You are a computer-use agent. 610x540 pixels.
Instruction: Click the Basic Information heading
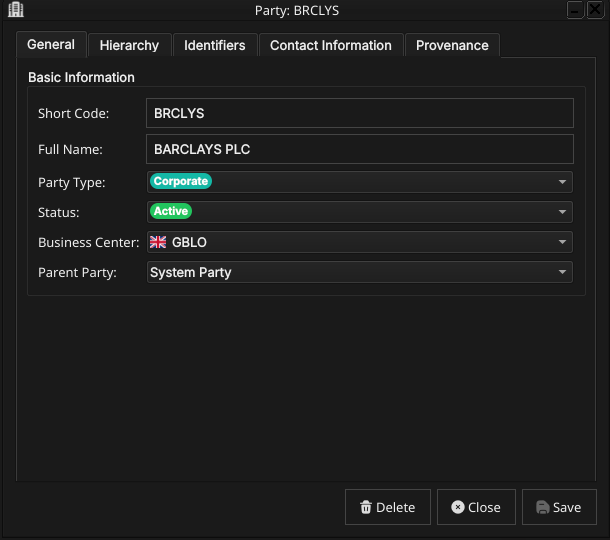(x=81, y=77)
